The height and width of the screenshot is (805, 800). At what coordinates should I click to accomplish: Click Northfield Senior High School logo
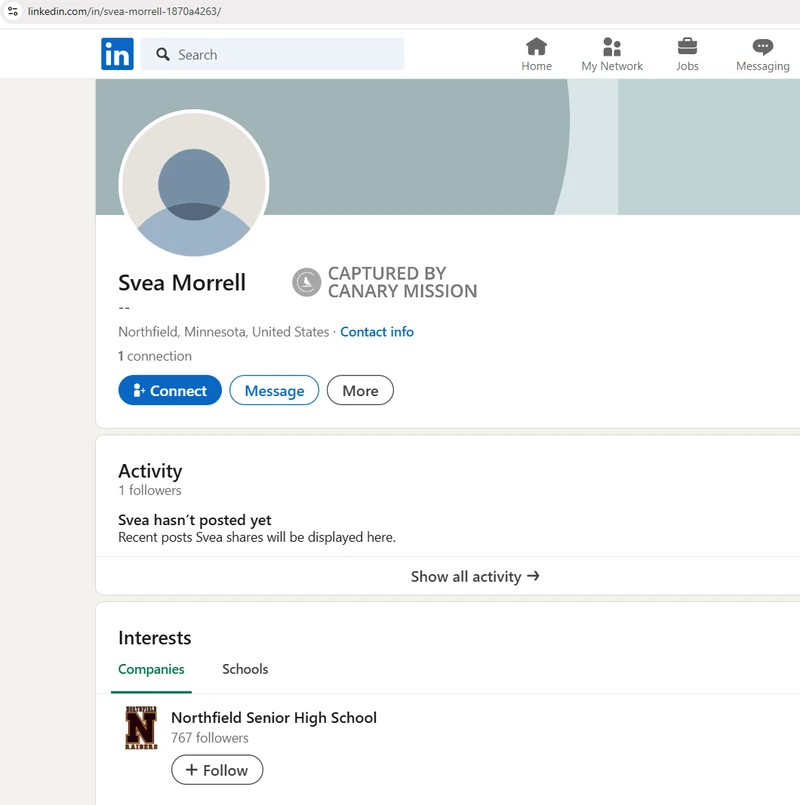[x=141, y=727]
